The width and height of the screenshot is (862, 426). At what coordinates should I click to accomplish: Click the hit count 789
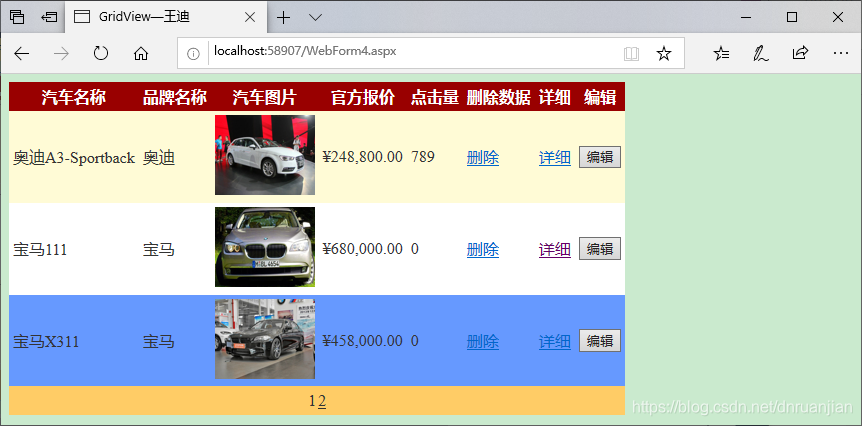pos(423,157)
